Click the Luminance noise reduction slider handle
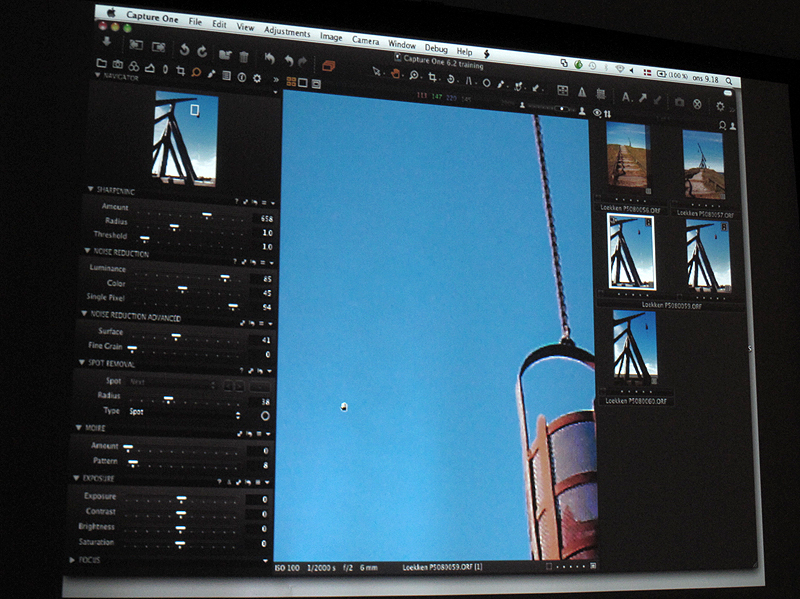Image resolution: width=800 pixels, height=599 pixels. 224,277
